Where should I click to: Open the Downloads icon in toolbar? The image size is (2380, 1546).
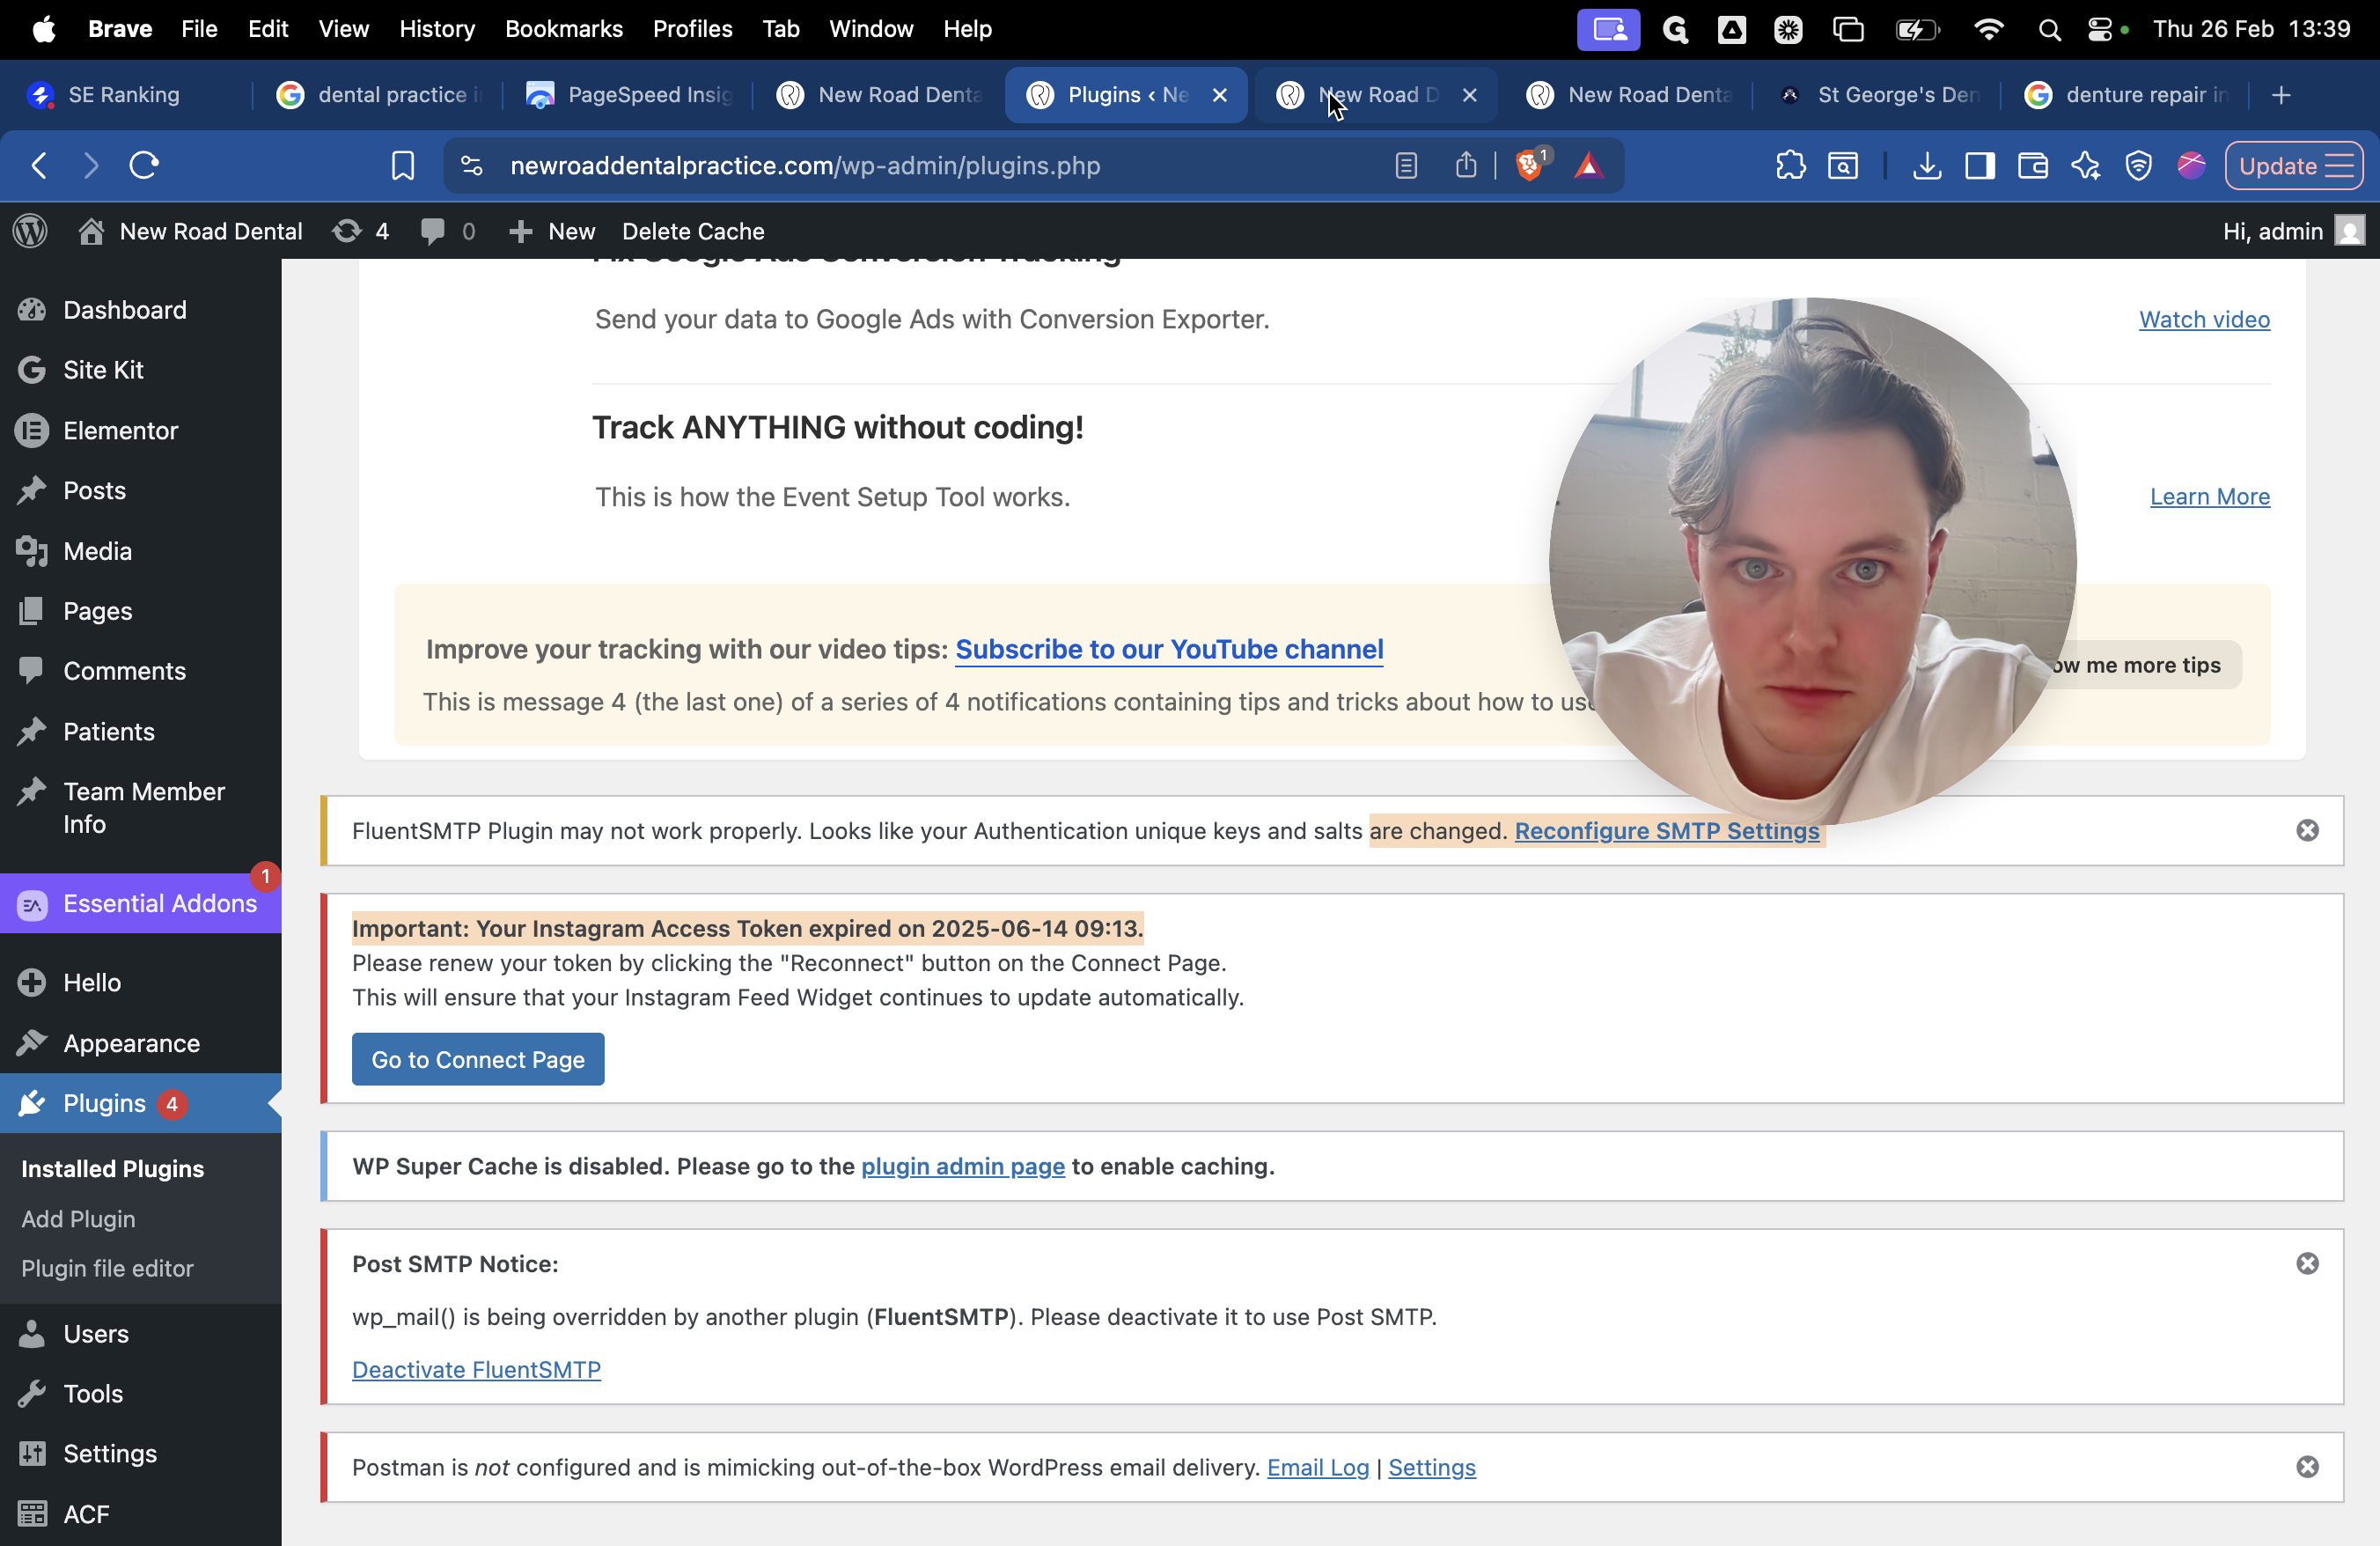coord(1927,165)
